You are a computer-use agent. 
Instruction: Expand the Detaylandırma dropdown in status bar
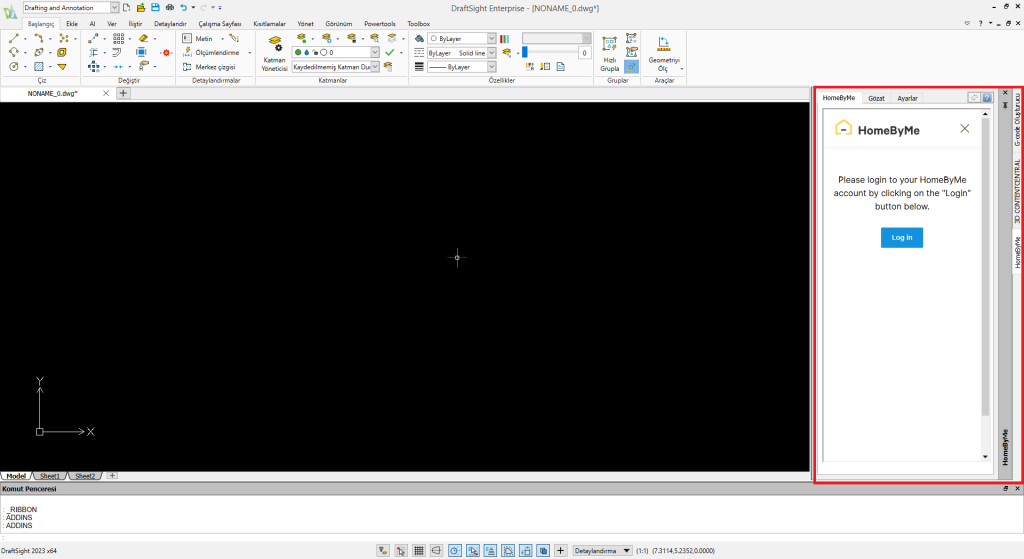pyautogui.click(x=627, y=550)
